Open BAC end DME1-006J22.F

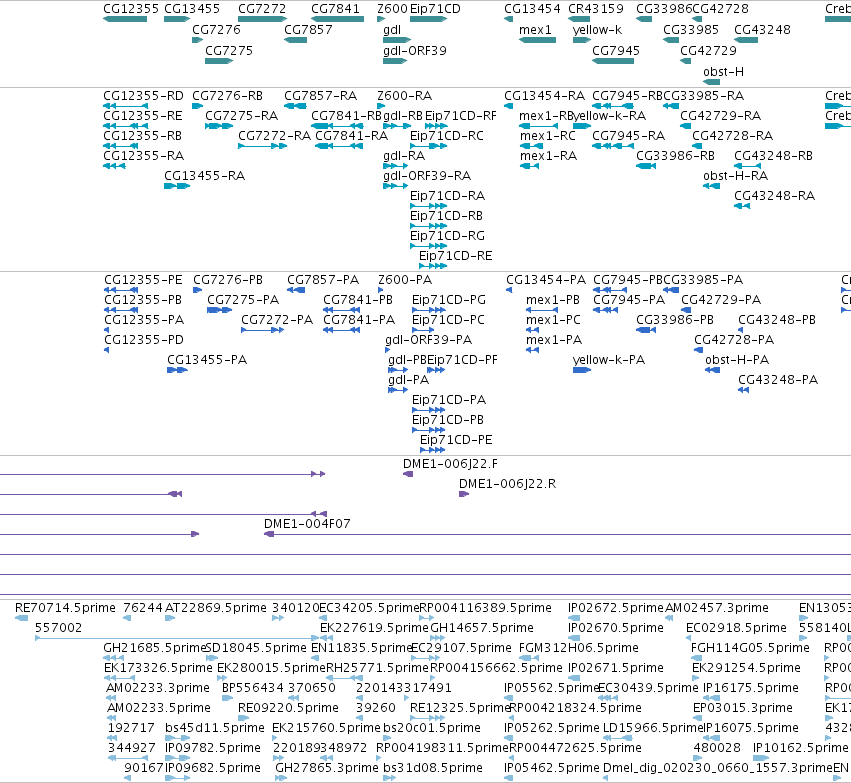tap(450, 464)
